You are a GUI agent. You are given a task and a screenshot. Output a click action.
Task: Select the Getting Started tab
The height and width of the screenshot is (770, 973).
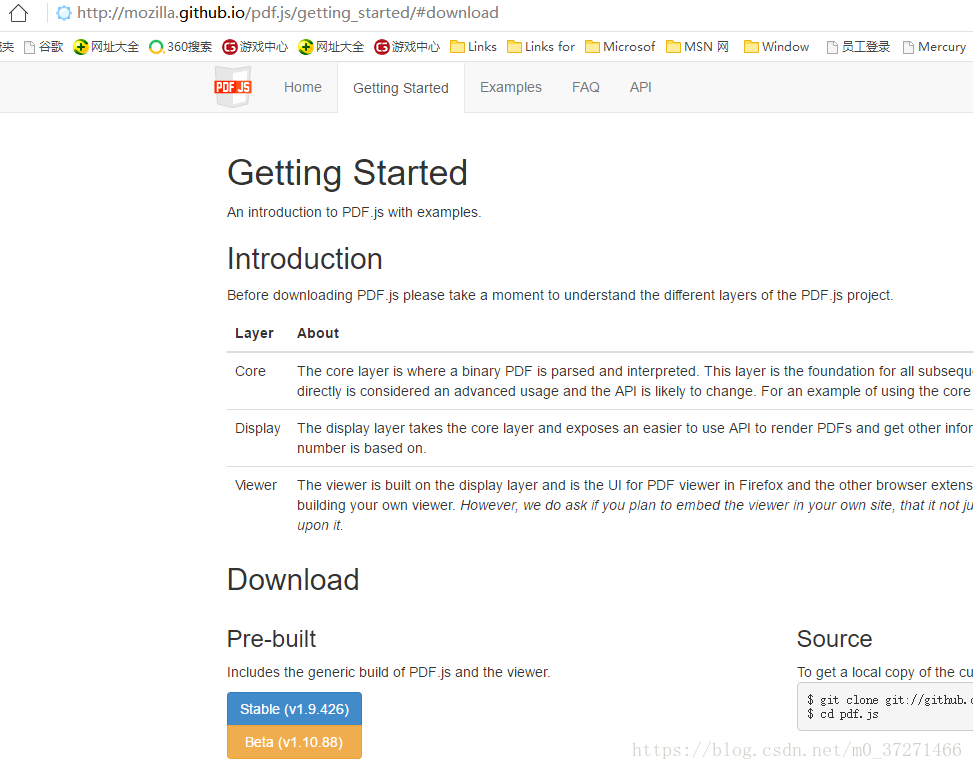click(x=401, y=88)
